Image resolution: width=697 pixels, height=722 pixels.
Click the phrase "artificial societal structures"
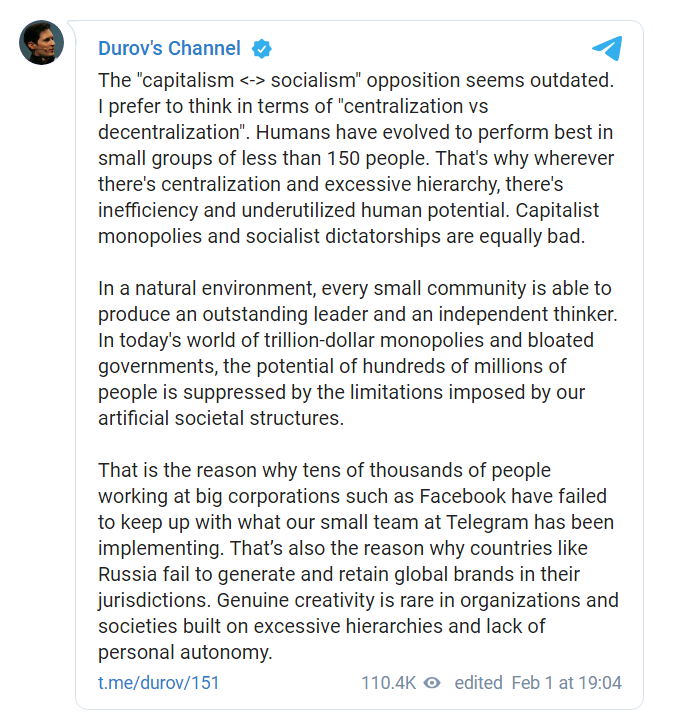tap(220, 418)
